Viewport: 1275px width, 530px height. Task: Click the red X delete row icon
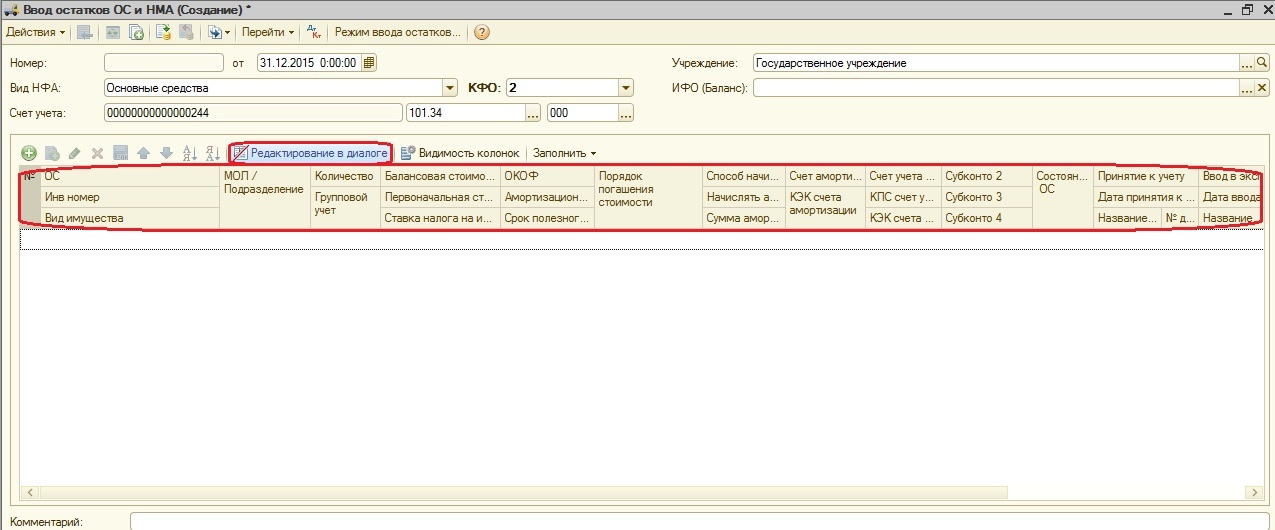tap(97, 153)
